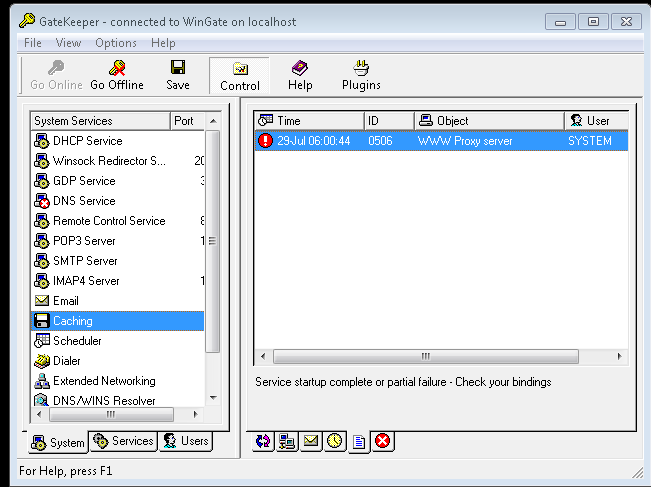This screenshot has width=651, height=487.
Task: Click the System Services column header
Action: (x=100, y=121)
